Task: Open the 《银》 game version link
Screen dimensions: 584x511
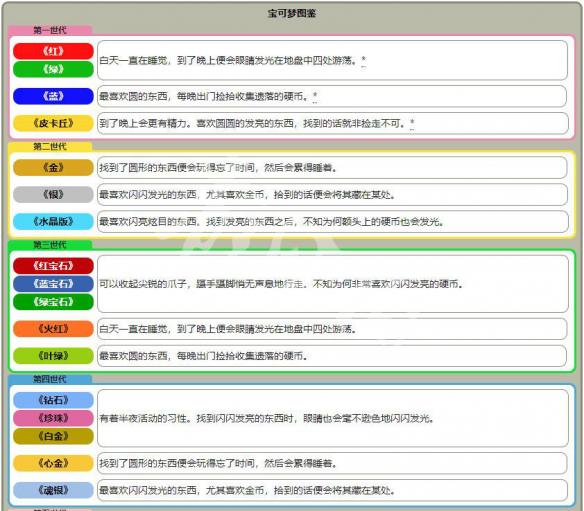Action: coord(53,194)
